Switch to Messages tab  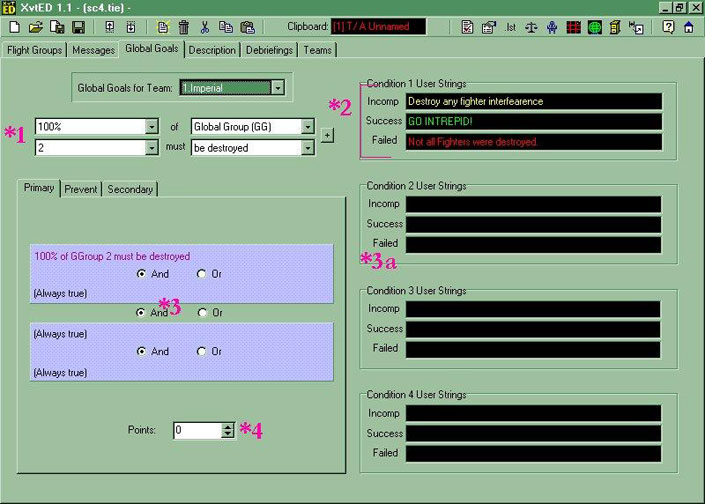pos(94,50)
